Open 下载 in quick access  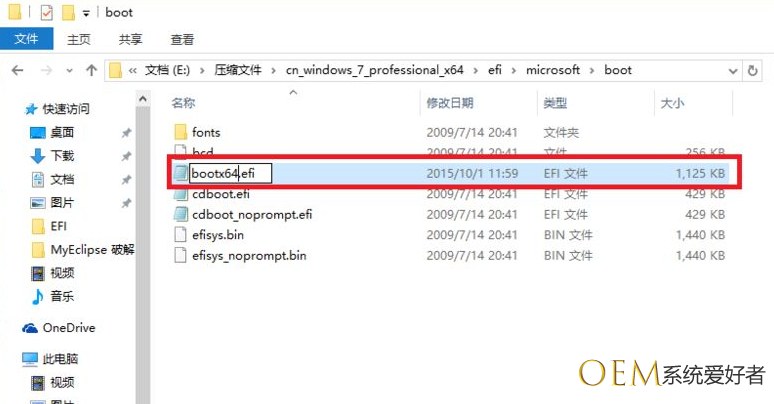click(x=62, y=156)
